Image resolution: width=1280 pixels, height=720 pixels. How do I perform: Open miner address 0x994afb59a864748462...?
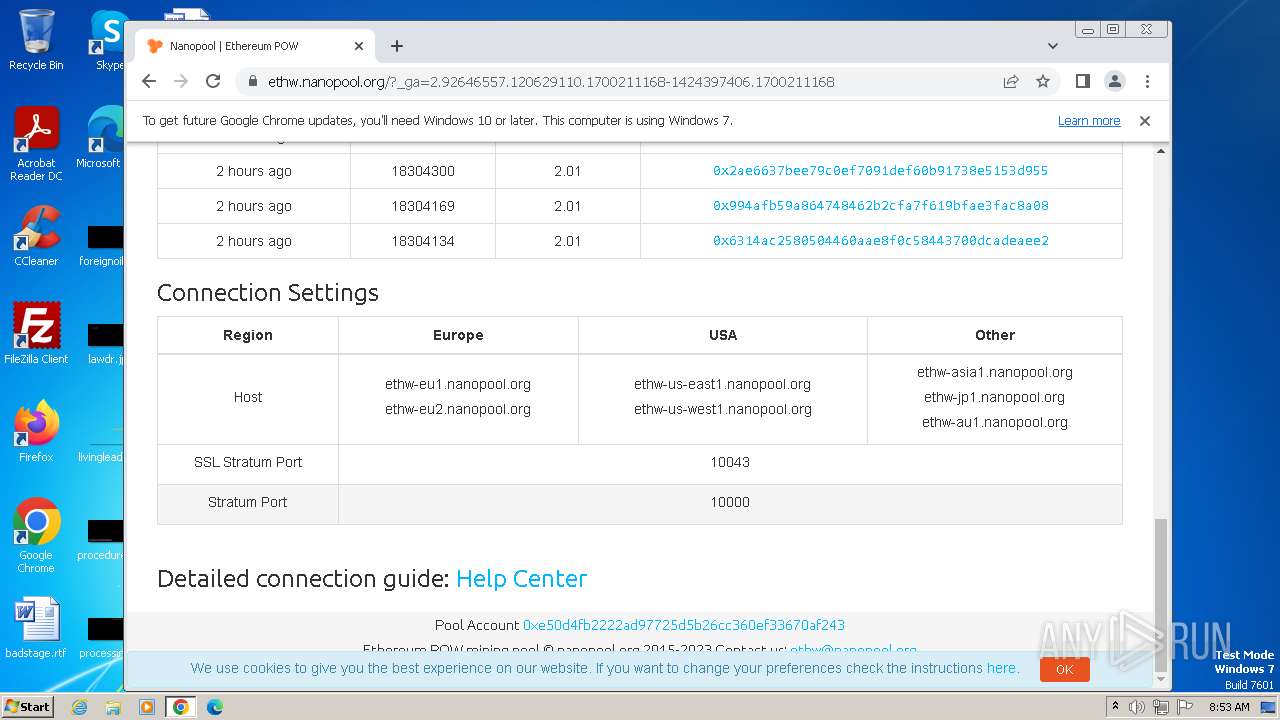[x=880, y=206]
